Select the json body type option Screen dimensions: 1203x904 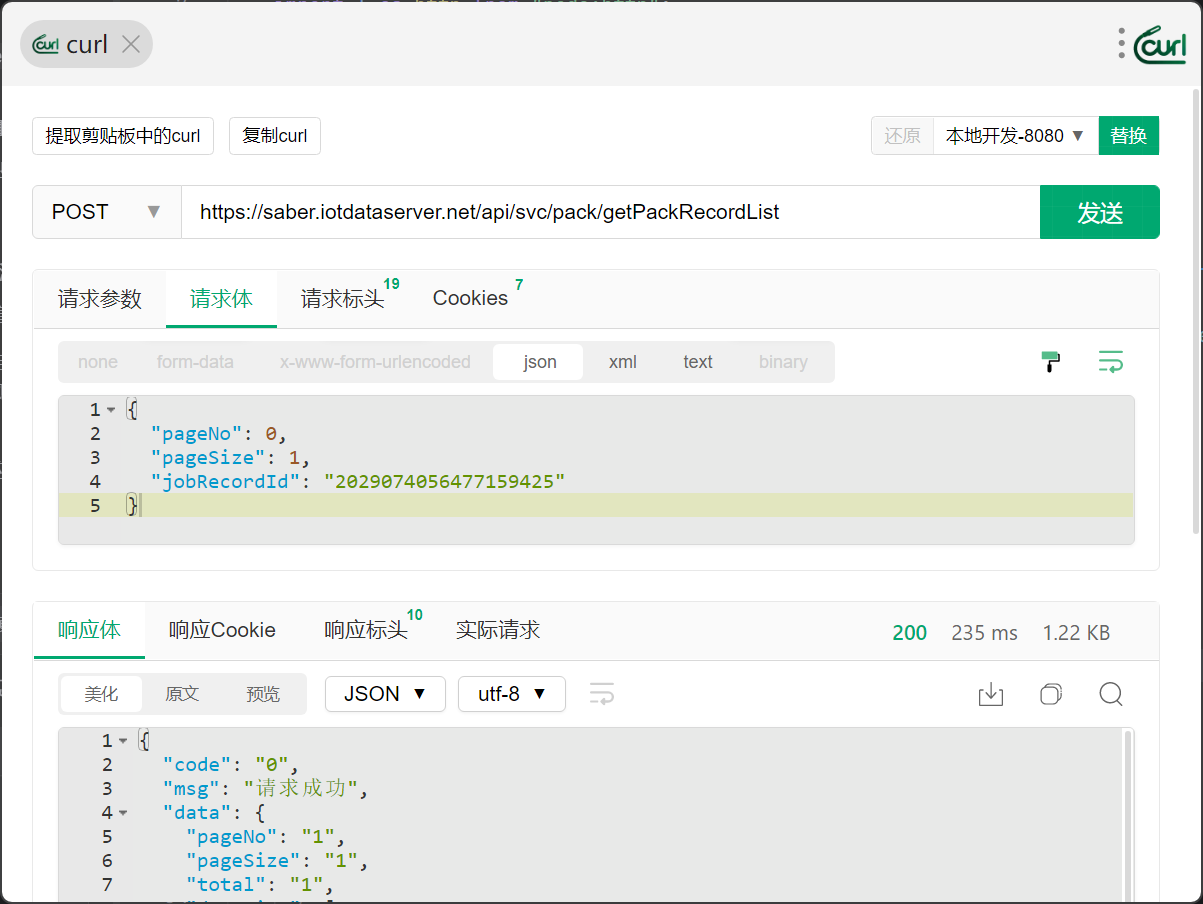click(539, 362)
